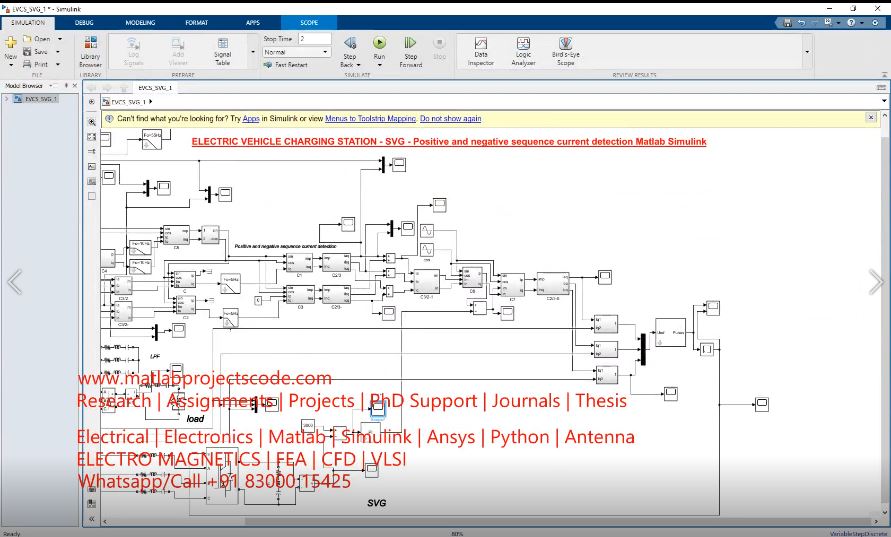Click the Zoom tool in canvas palette
Viewport: 891px width, 537px height.
coord(92,122)
